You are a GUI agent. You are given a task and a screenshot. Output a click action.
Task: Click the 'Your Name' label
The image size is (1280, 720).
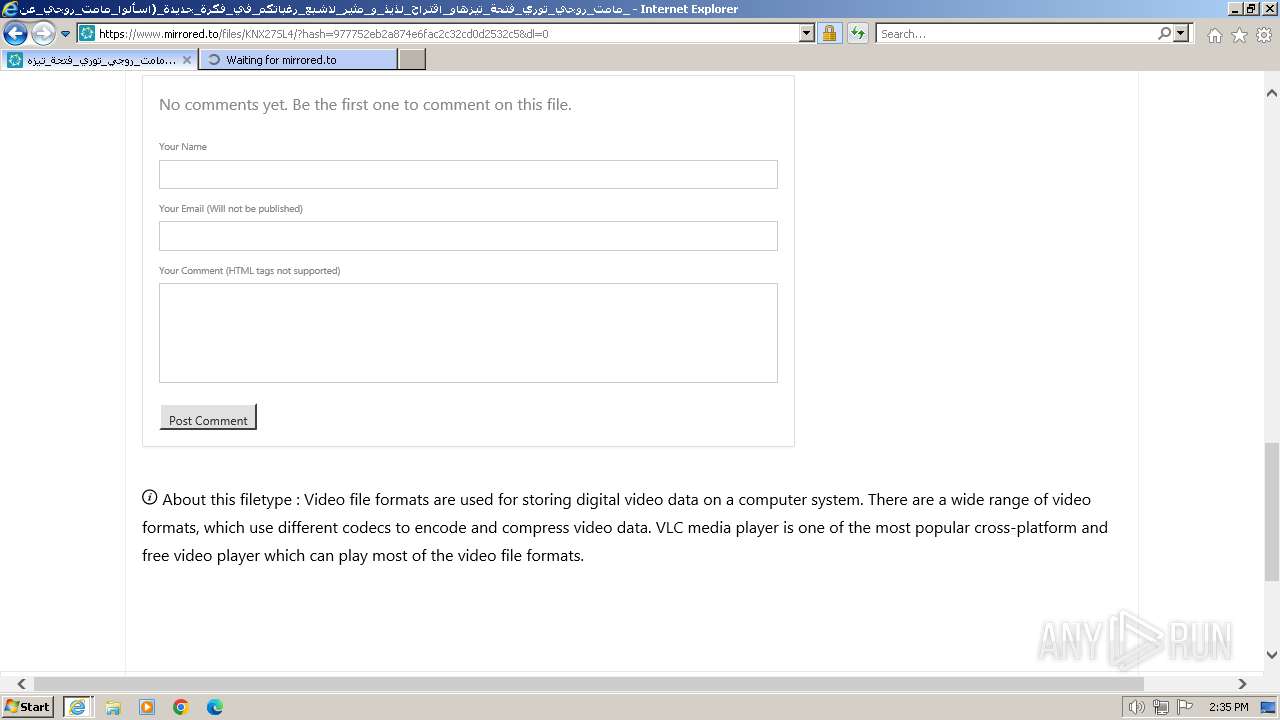[x=183, y=147]
